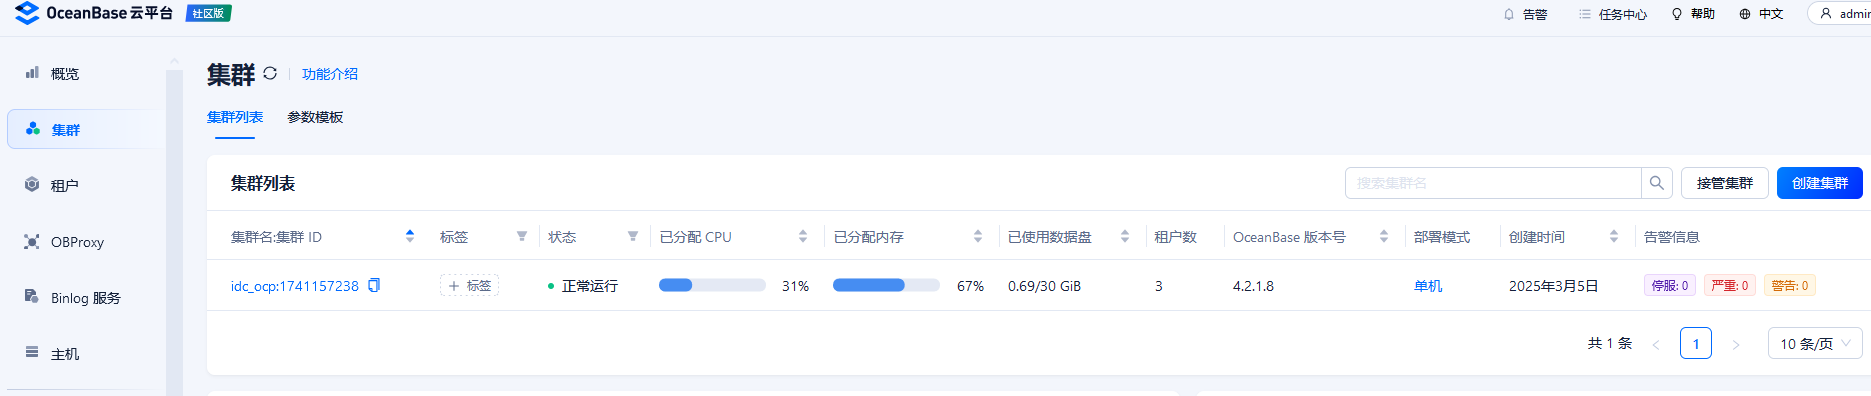The width and height of the screenshot is (1871, 396).
Task: Sort by OceanBase version column
Action: pyautogui.click(x=1384, y=237)
